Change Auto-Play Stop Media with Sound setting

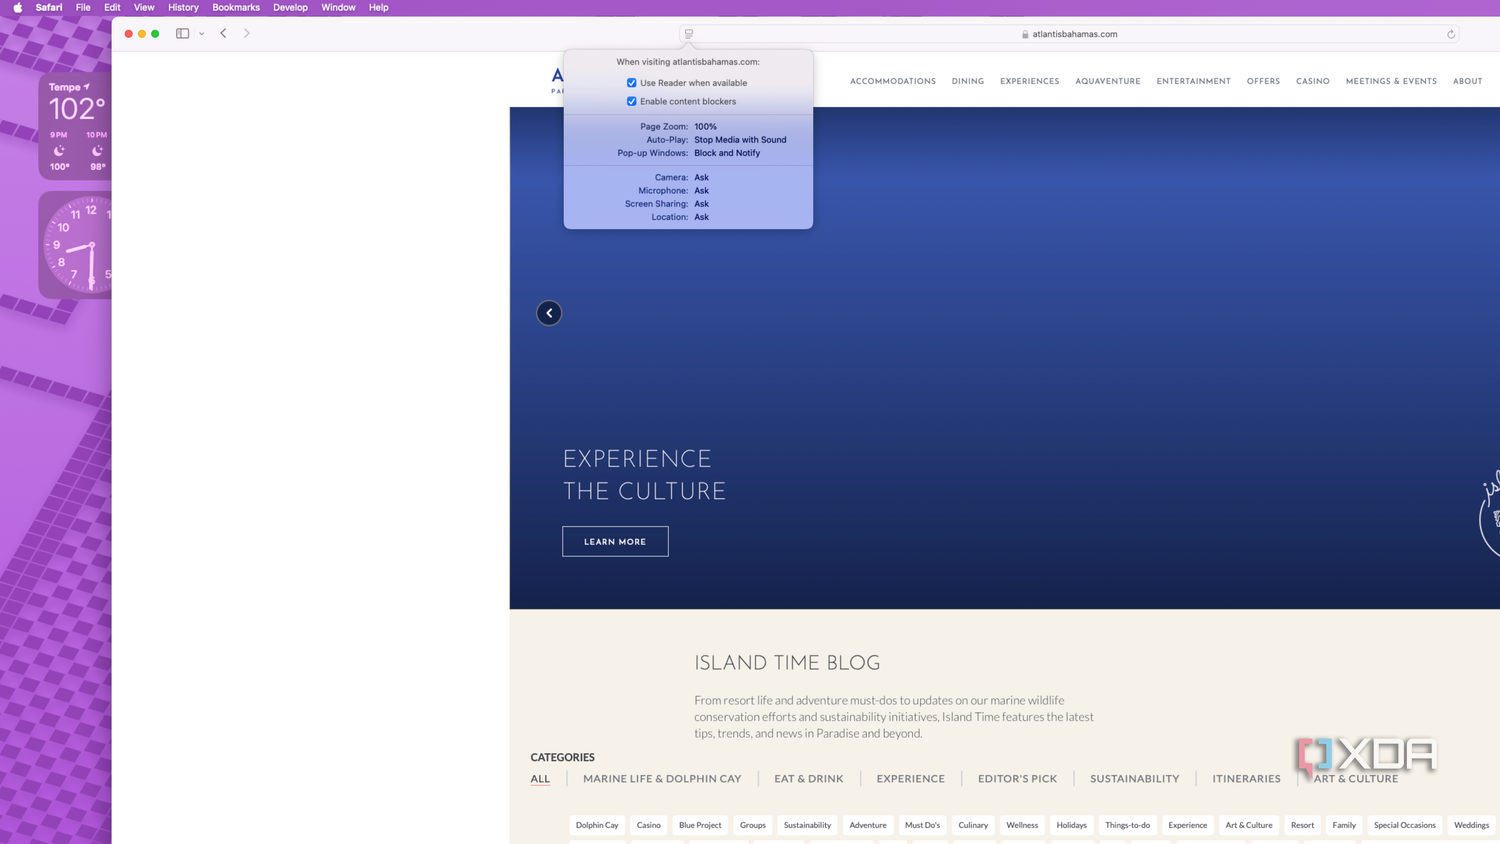[740, 140]
